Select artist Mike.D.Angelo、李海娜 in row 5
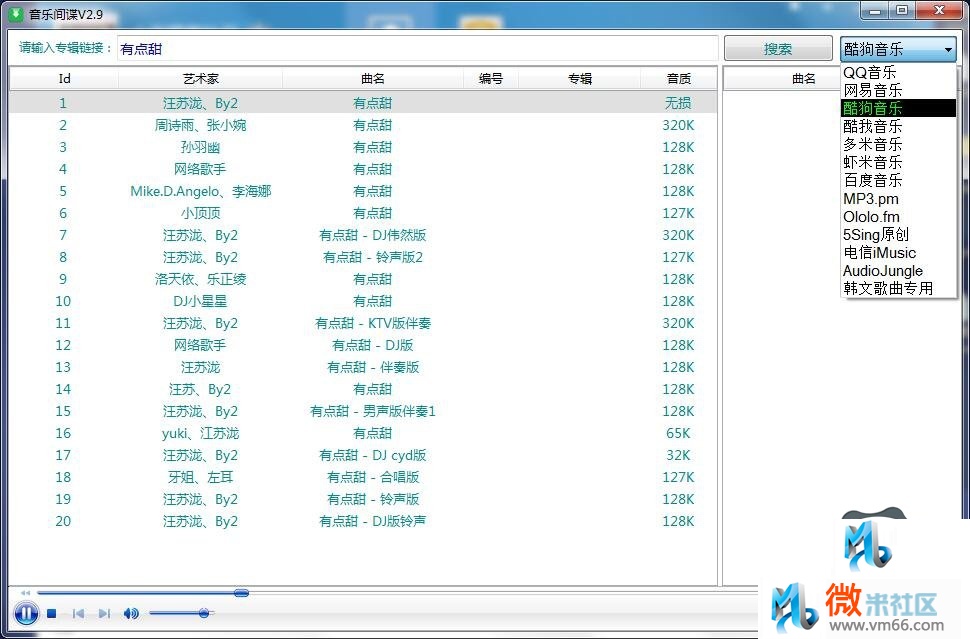Screen dimensions: 970x639 point(200,191)
